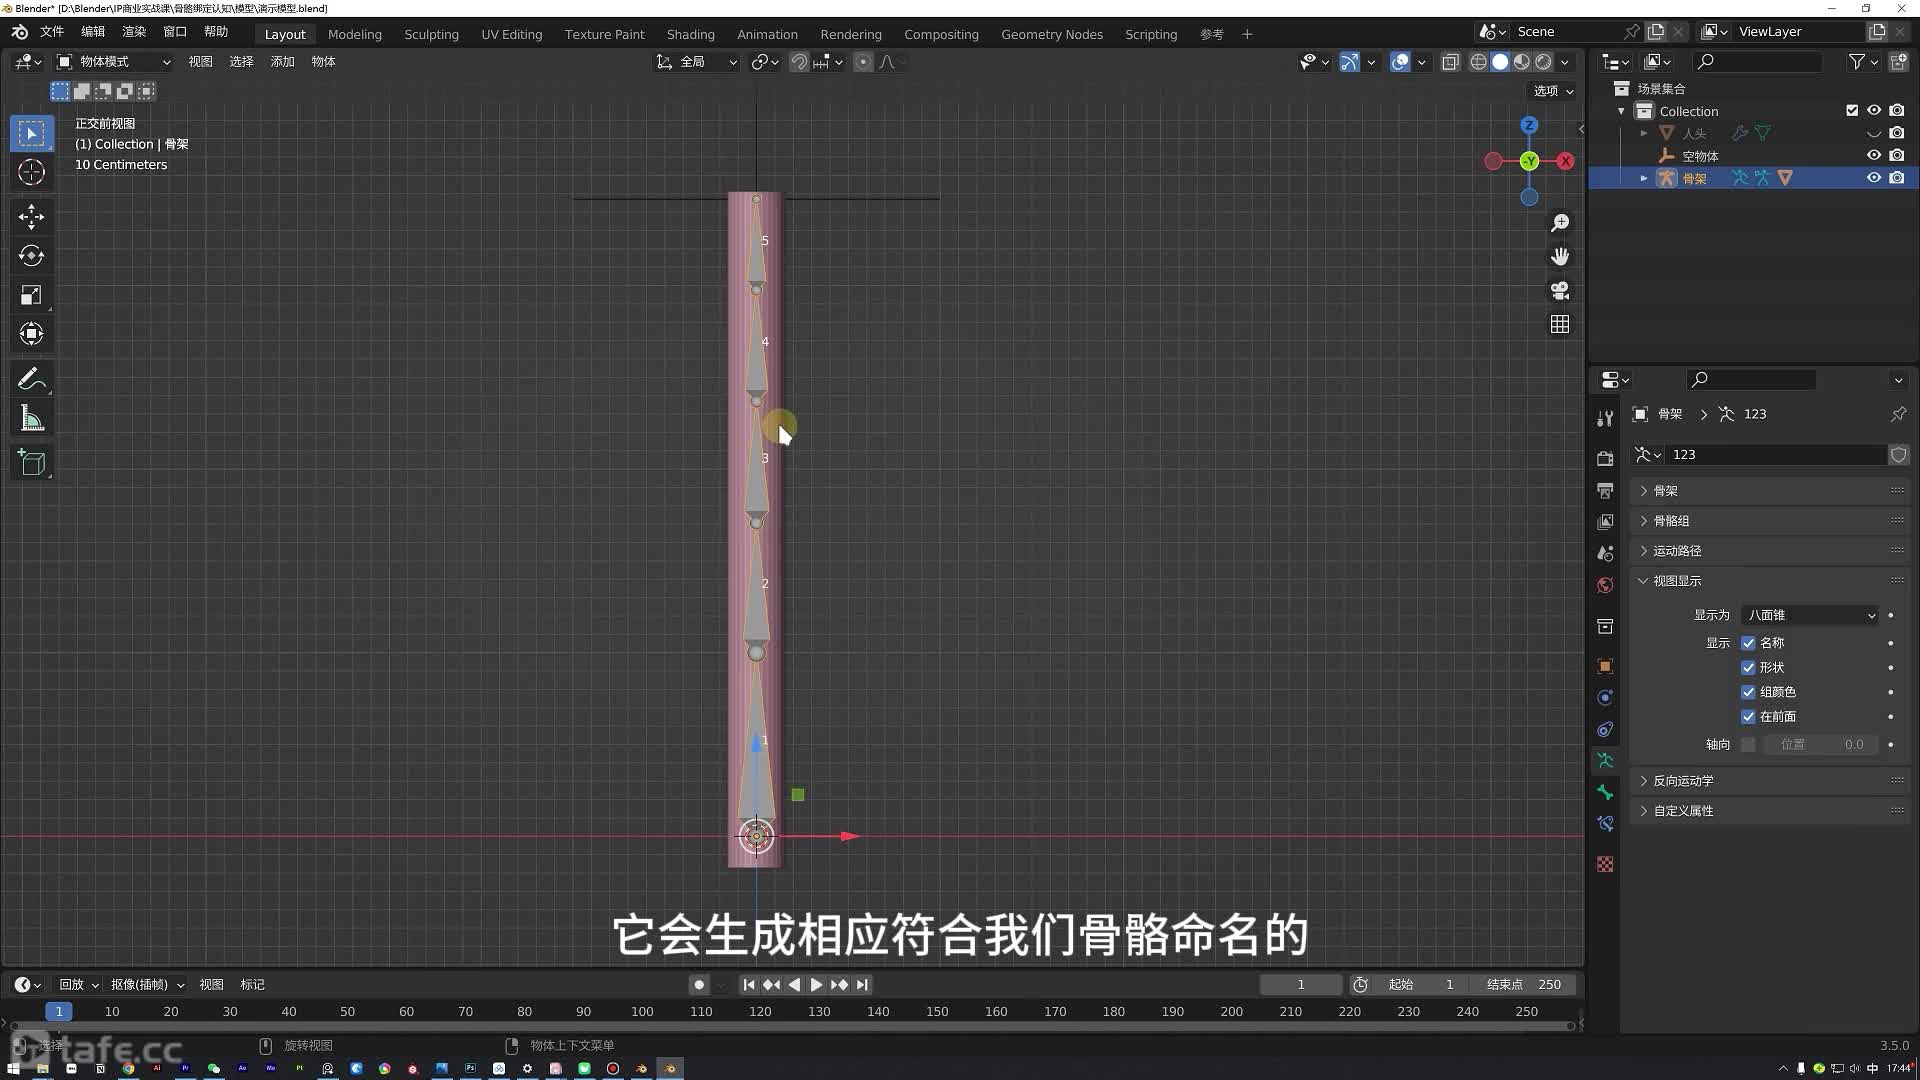Switch perspective/orthographic grid icon
Image resolution: width=1920 pixels, height=1080 pixels.
pyautogui.click(x=1560, y=325)
